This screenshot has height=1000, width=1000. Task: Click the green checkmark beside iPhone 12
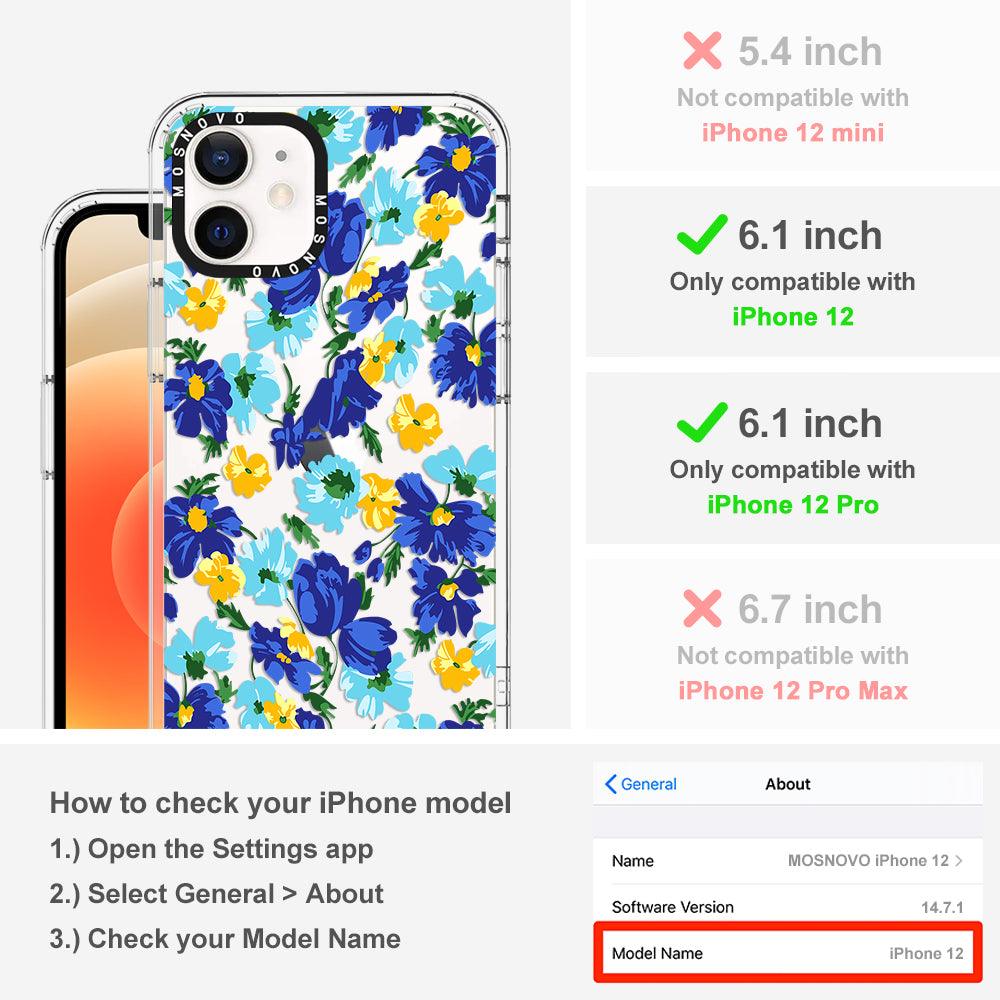[702, 234]
